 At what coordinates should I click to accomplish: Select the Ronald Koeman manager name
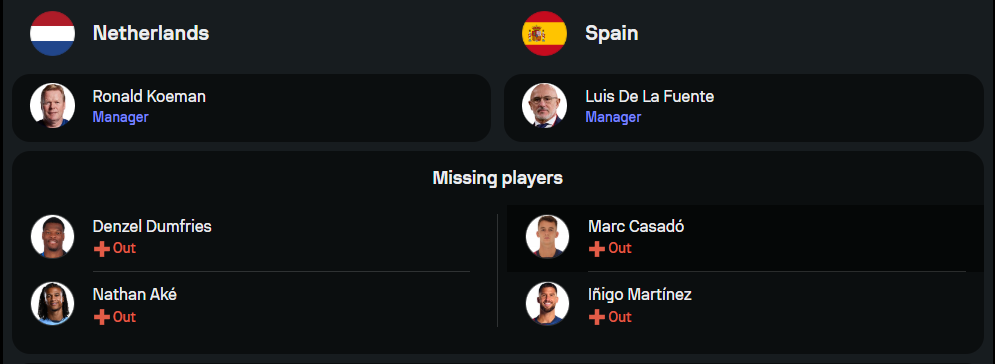coord(149,96)
